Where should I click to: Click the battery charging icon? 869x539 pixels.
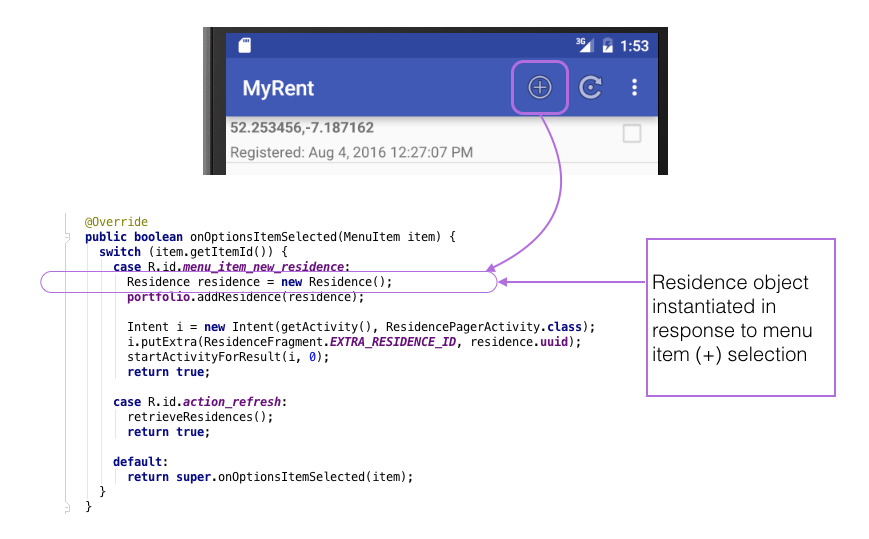[607, 46]
